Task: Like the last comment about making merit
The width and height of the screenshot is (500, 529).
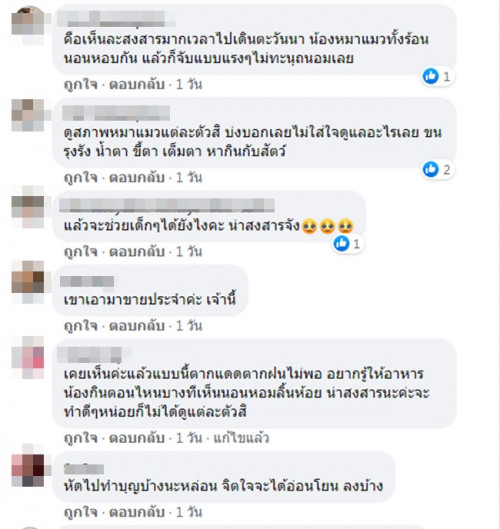Action: 81,512
